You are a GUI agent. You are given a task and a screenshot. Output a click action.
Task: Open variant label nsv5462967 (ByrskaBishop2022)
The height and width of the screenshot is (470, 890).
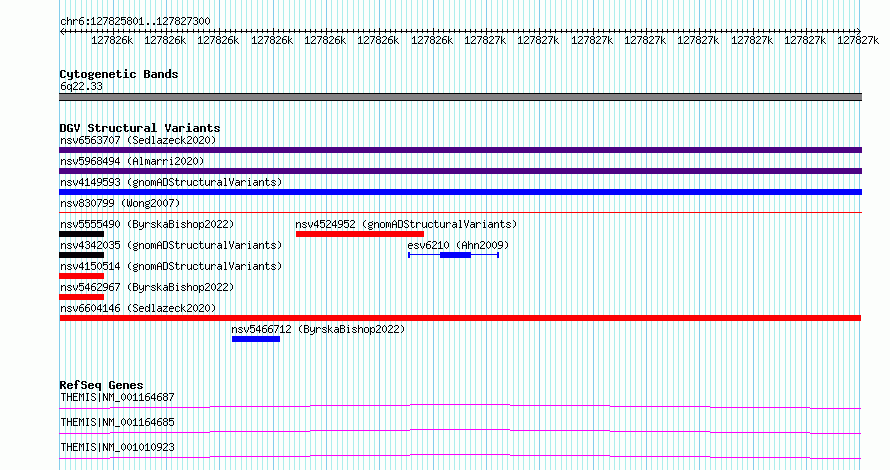147,287
